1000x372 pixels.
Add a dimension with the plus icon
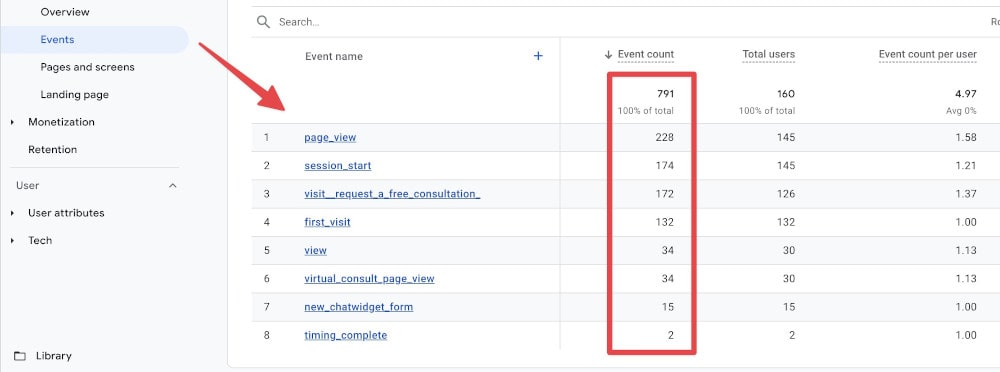tap(538, 56)
